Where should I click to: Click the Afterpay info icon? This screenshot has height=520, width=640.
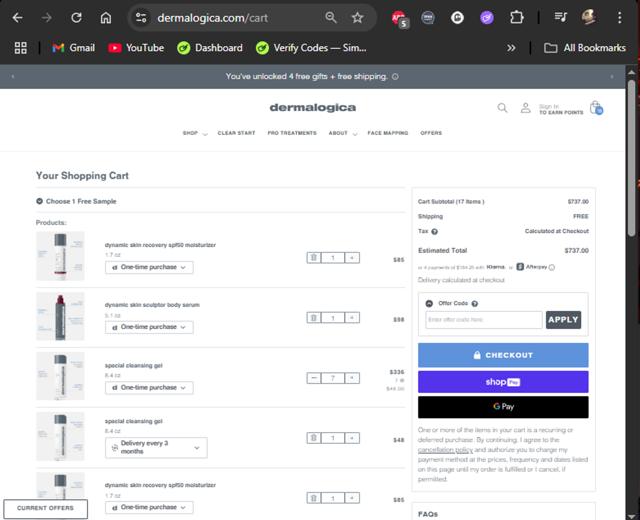click(552, 267)
